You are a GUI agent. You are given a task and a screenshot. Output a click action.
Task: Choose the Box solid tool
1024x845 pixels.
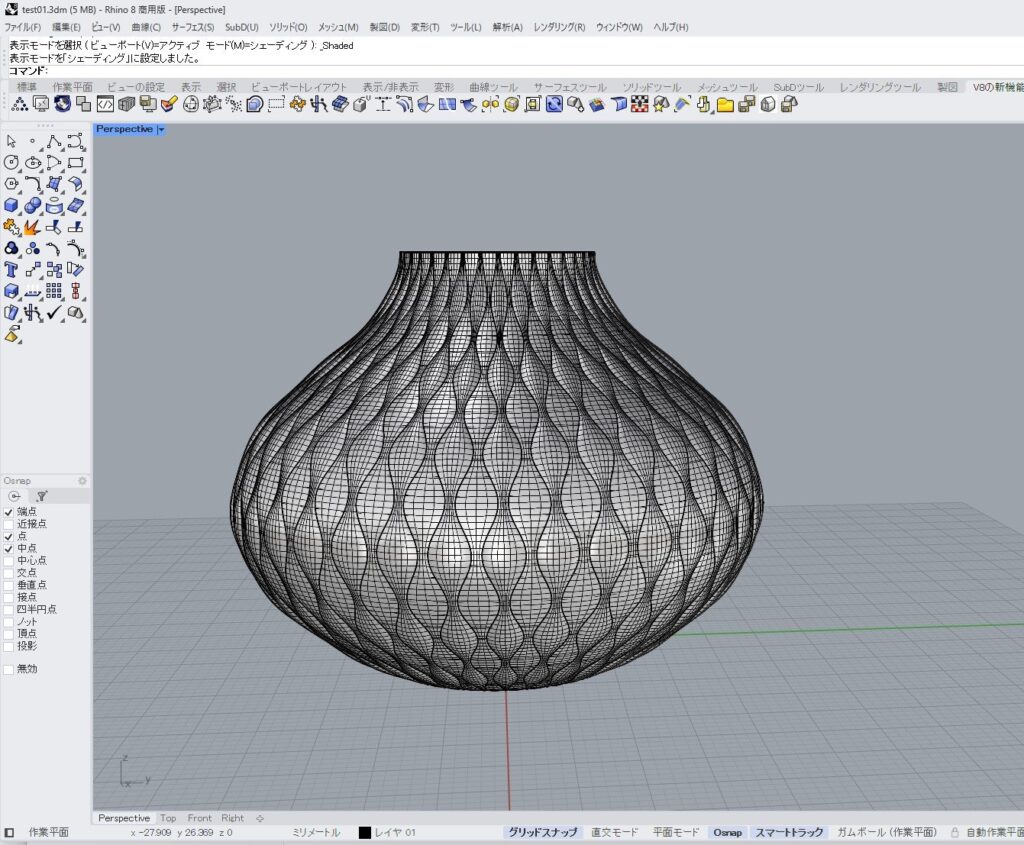(x=12, y=205)
